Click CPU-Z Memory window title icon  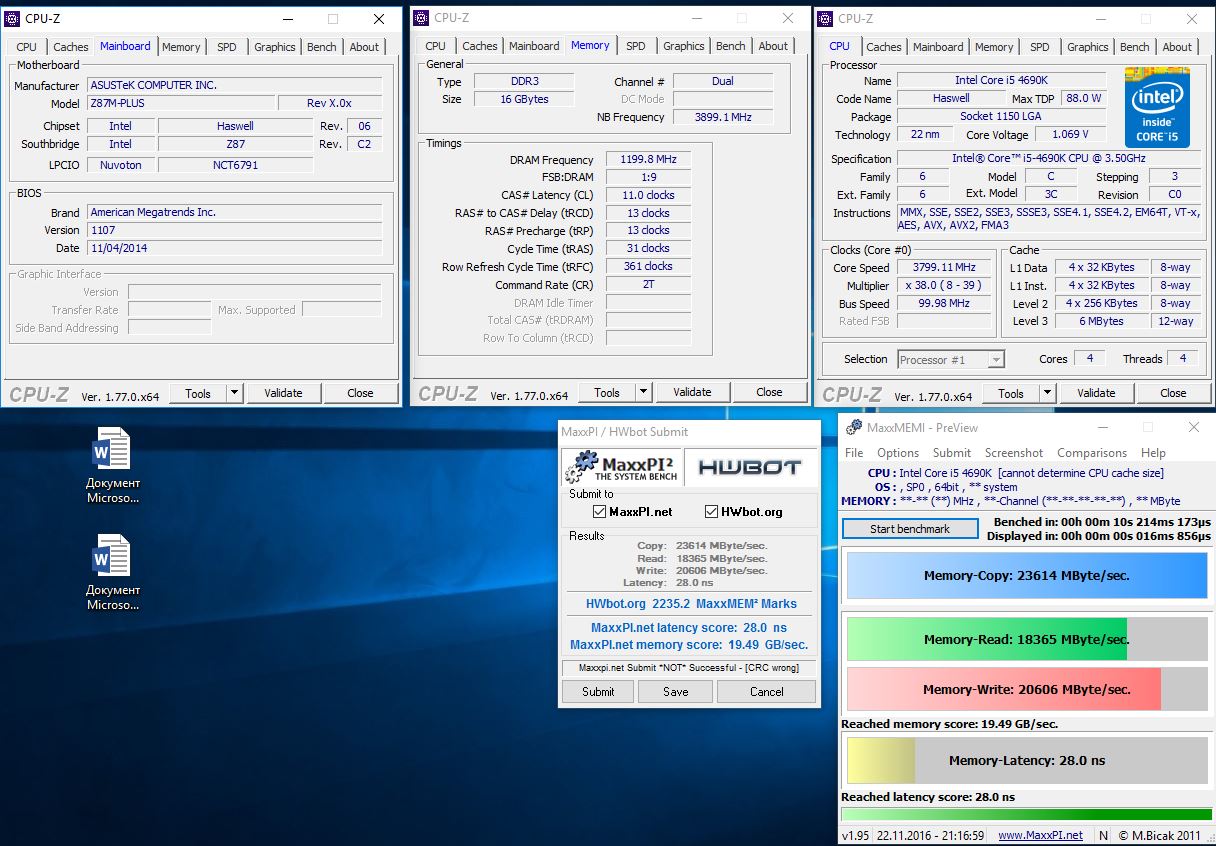tap(421, 18)
